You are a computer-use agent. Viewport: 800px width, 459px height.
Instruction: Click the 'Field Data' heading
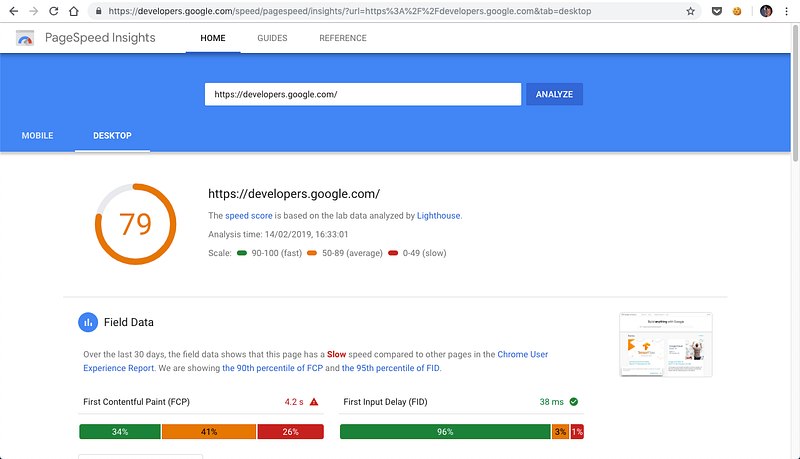[129, 322]
